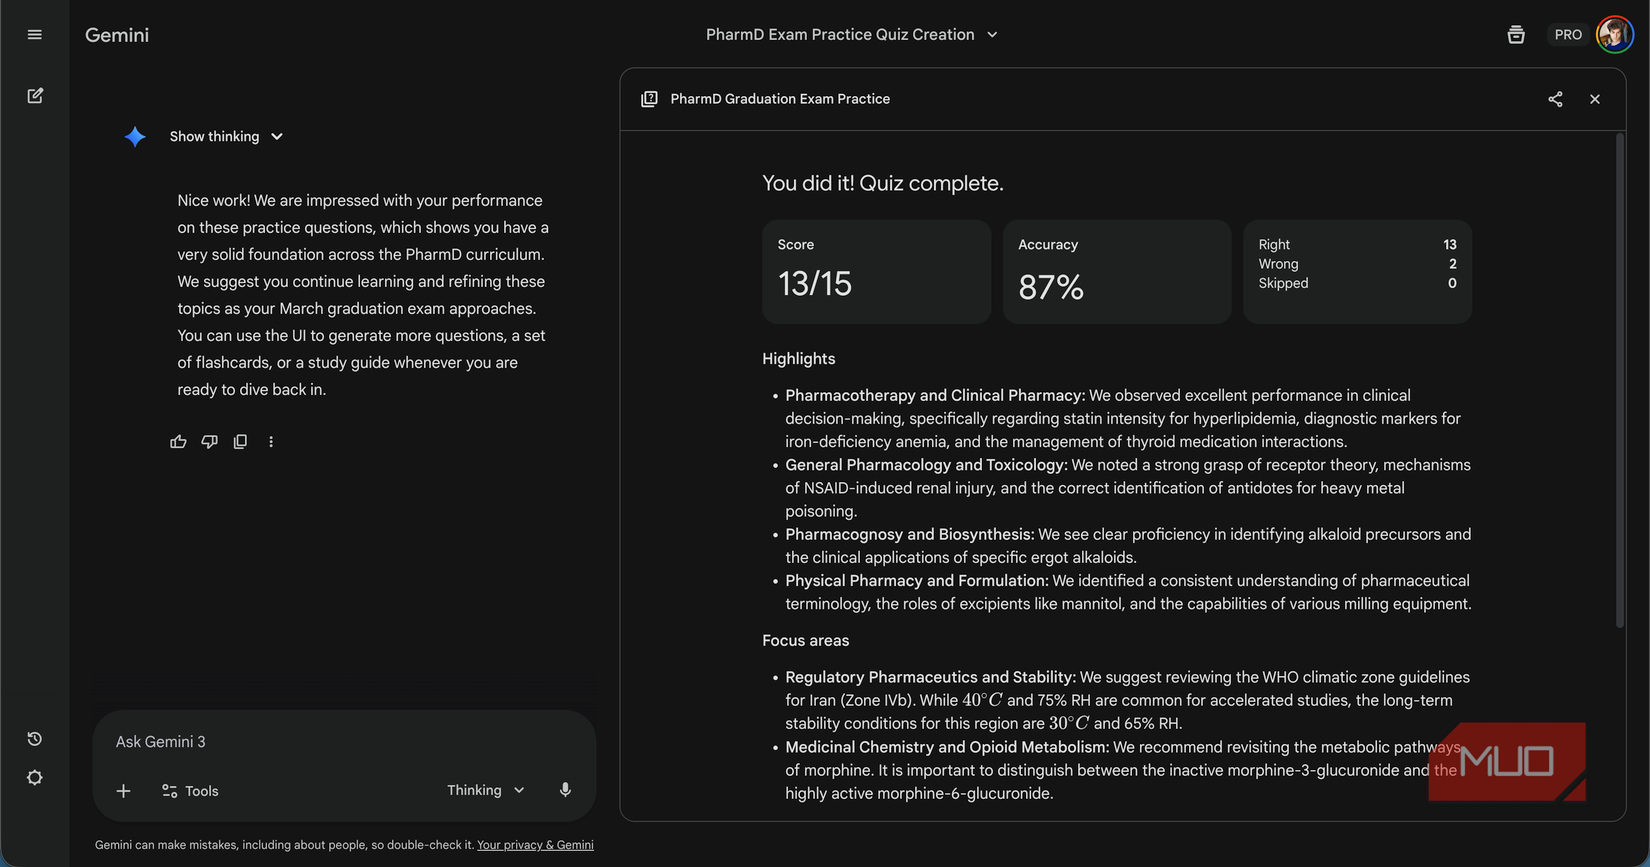Share the PharmD quiz results
Image resolution: width=1650 pixels, height=867 pixels.
(1555, 99)
